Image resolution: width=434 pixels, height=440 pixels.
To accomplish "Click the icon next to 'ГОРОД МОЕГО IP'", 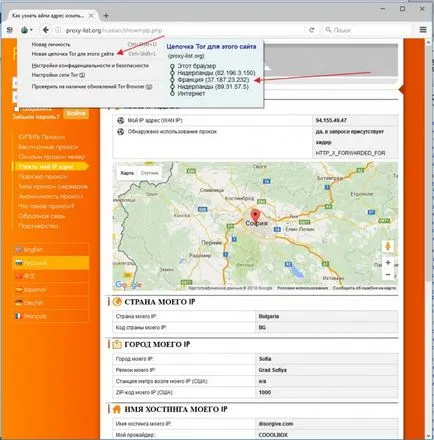I will pyautogui.click(x=117, y=344).
